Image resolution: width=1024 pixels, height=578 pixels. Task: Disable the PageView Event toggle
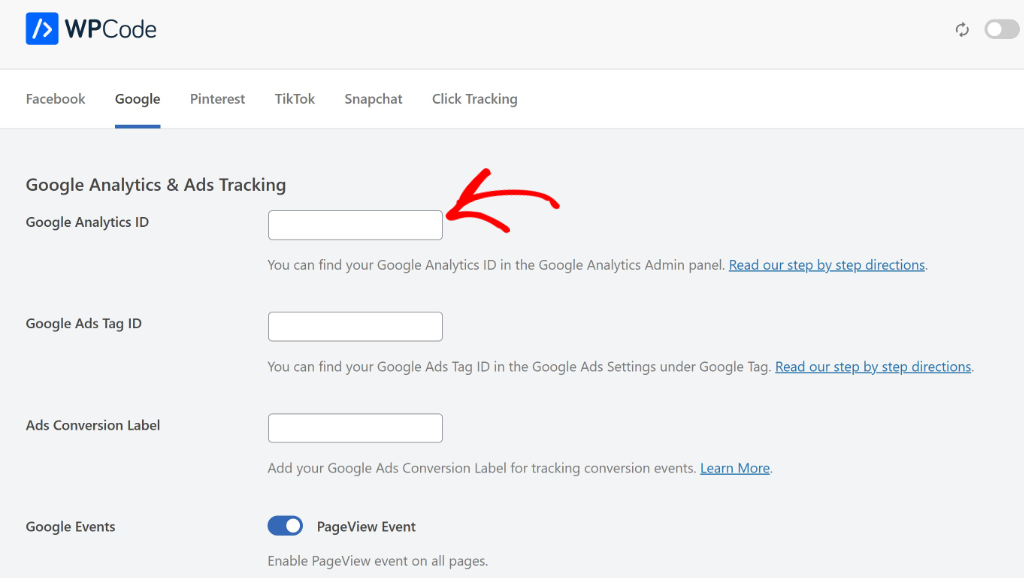point(285,526)
